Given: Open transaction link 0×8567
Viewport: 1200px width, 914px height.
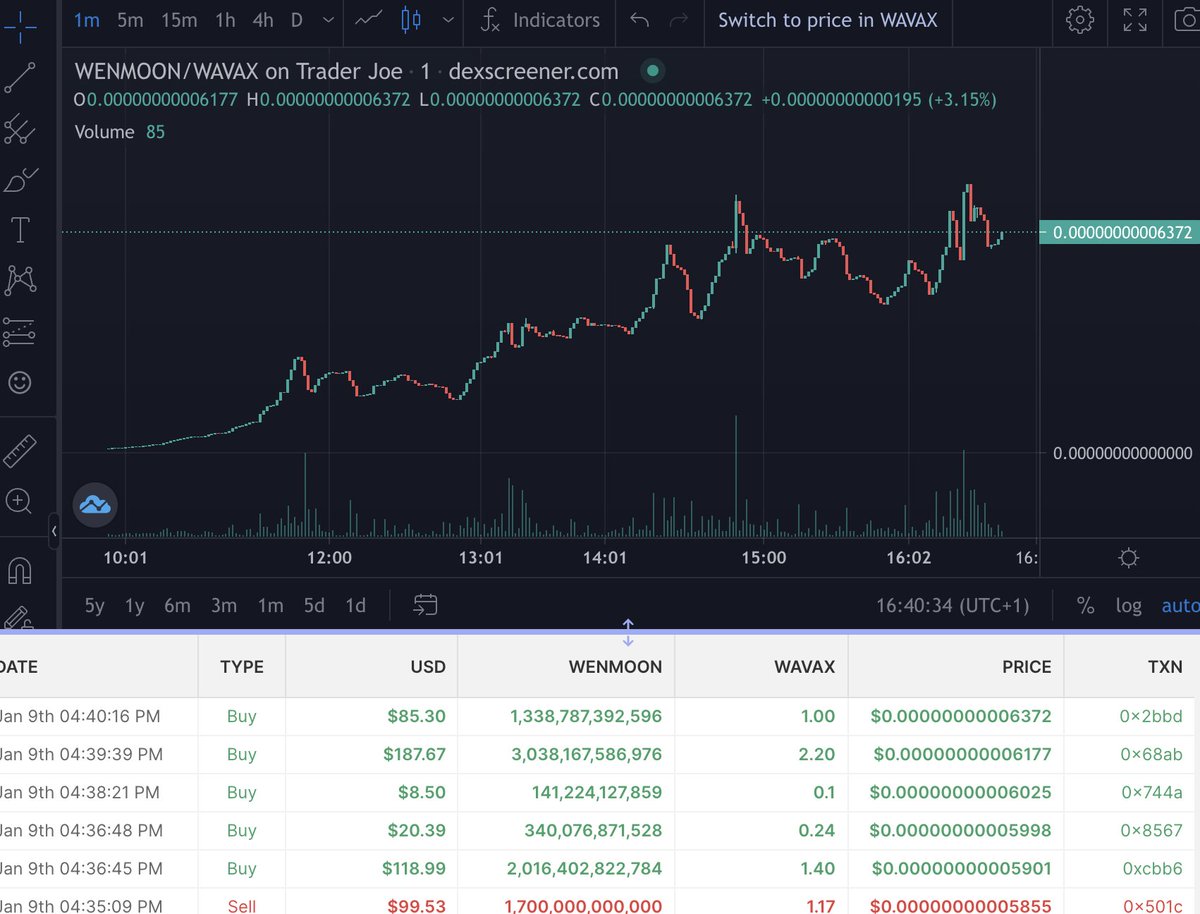Looking at the screenshot, I should click(1151, 830).
